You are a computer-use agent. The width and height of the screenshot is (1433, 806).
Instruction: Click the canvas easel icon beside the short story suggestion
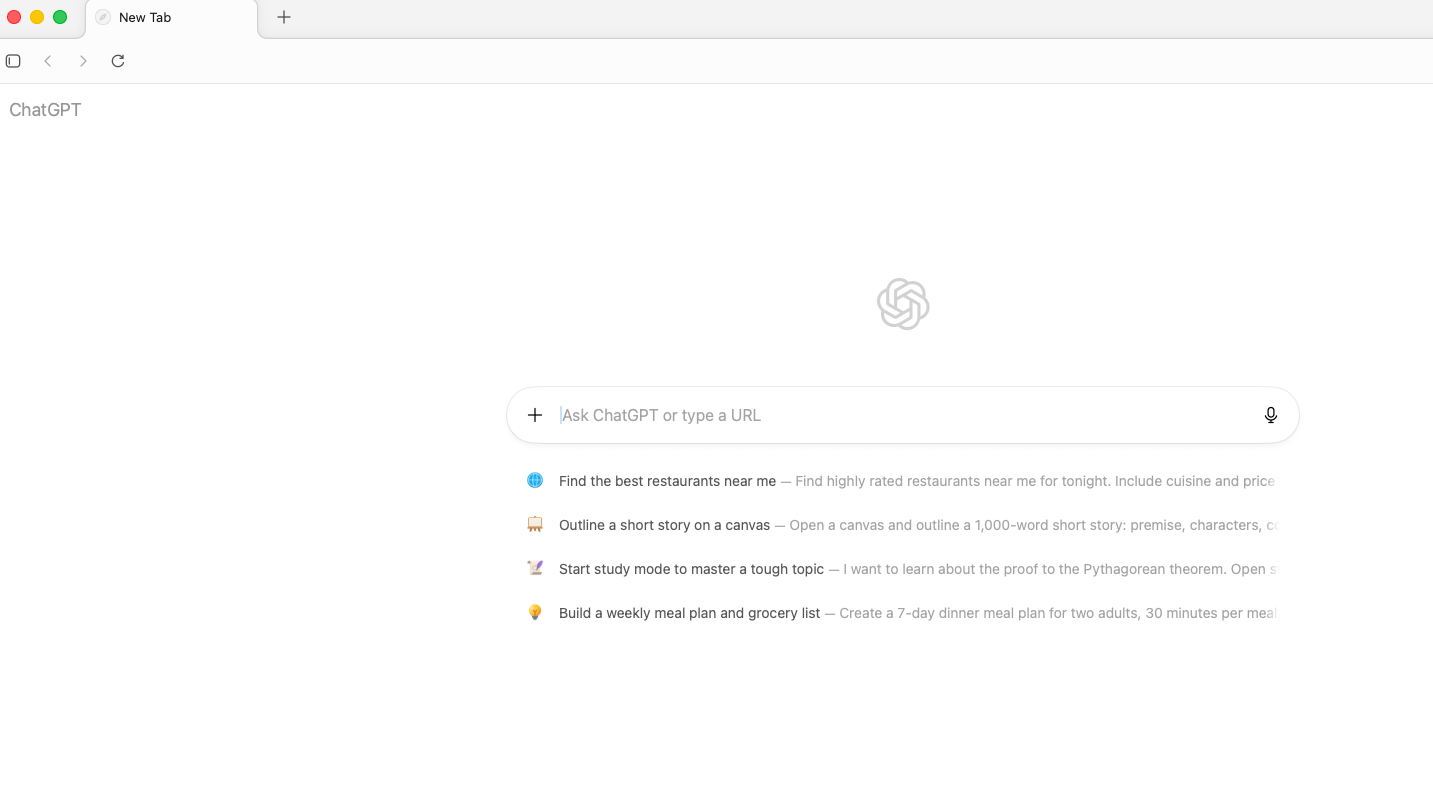(x=535, y=525)
